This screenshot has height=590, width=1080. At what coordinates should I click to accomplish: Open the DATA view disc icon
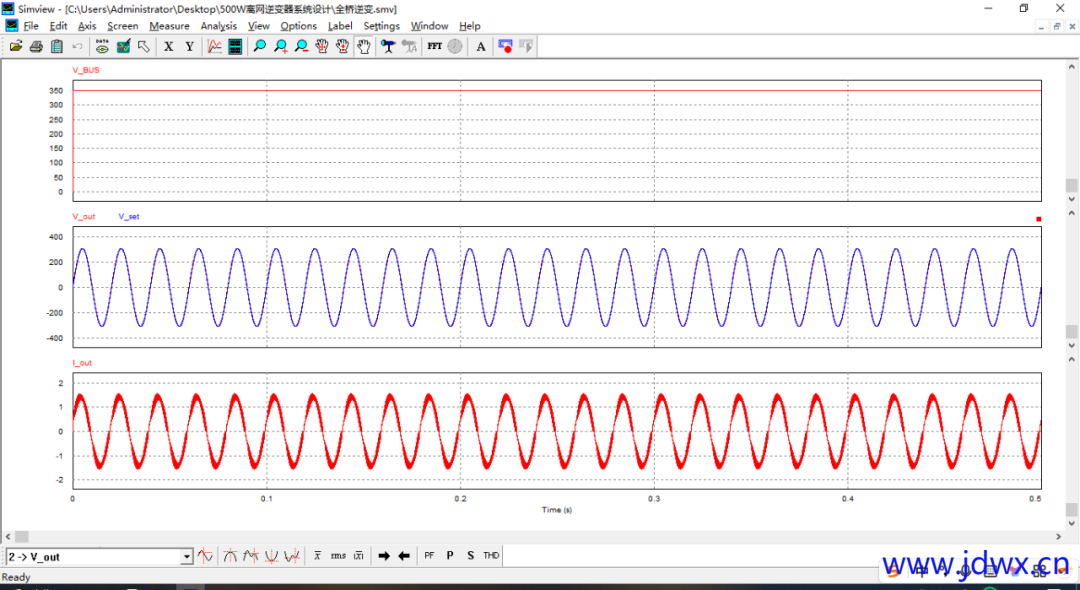[103, 47]
